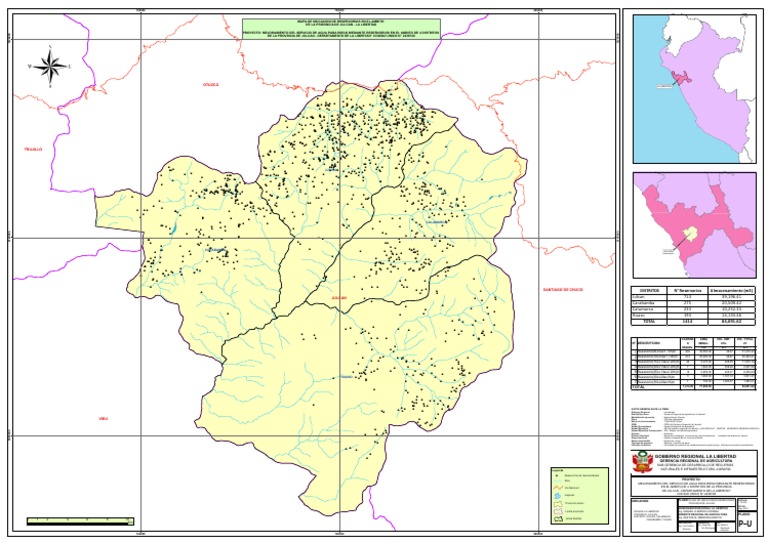Click the OTUZCO province label
This screenshot has width=768, height=543.
[211, 85]
